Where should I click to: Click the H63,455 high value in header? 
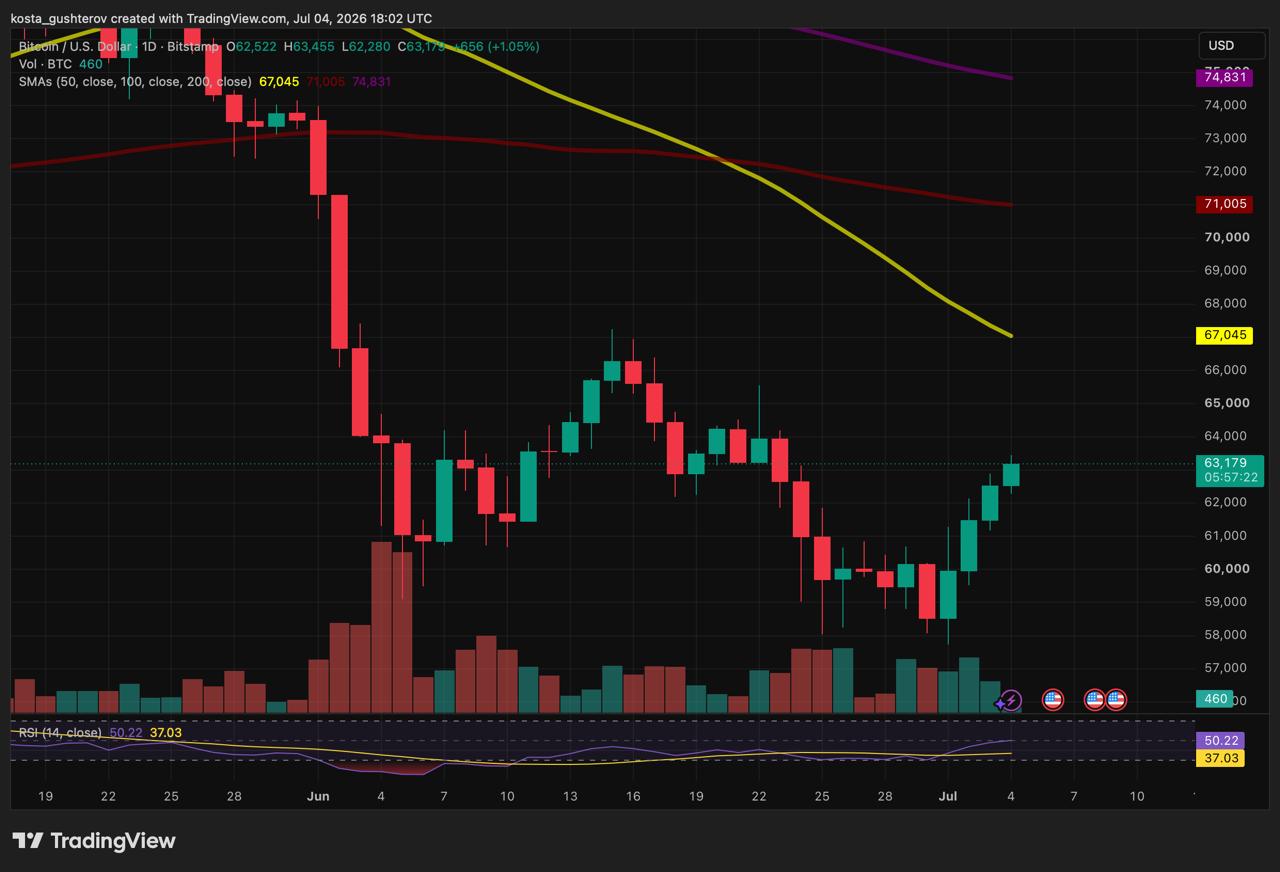[310, 46]
